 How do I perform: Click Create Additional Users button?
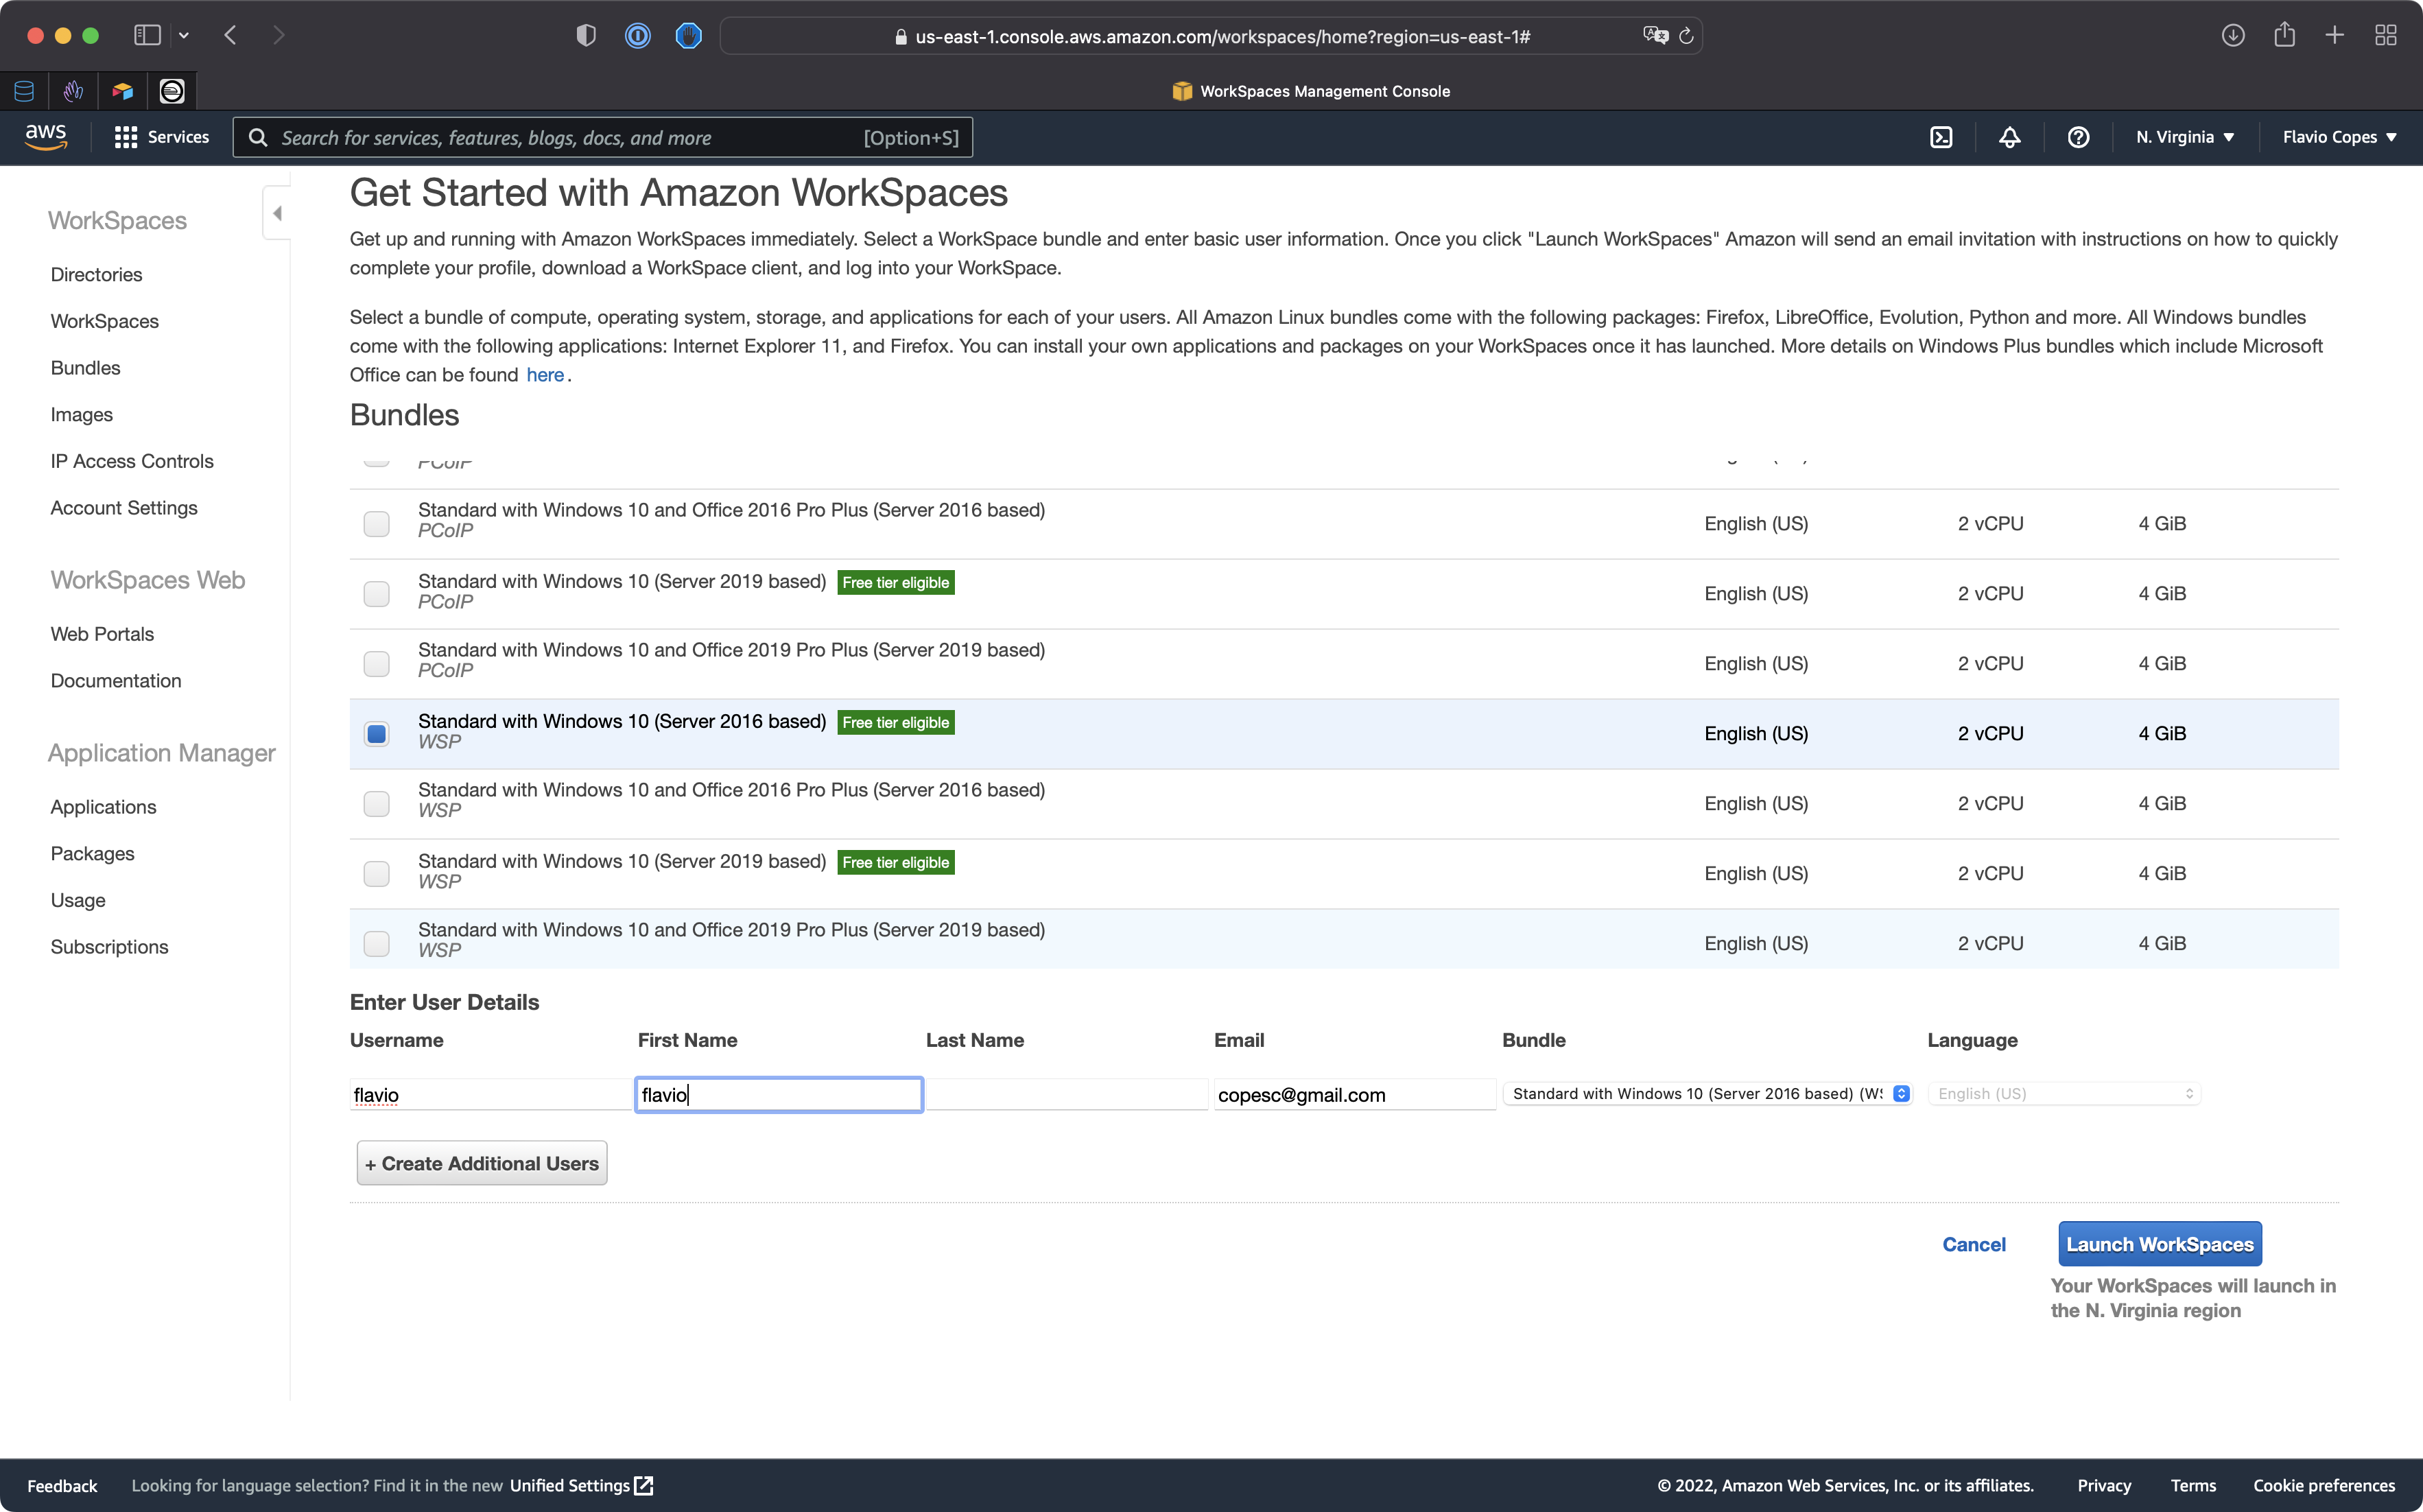[x=482, y=1163]
